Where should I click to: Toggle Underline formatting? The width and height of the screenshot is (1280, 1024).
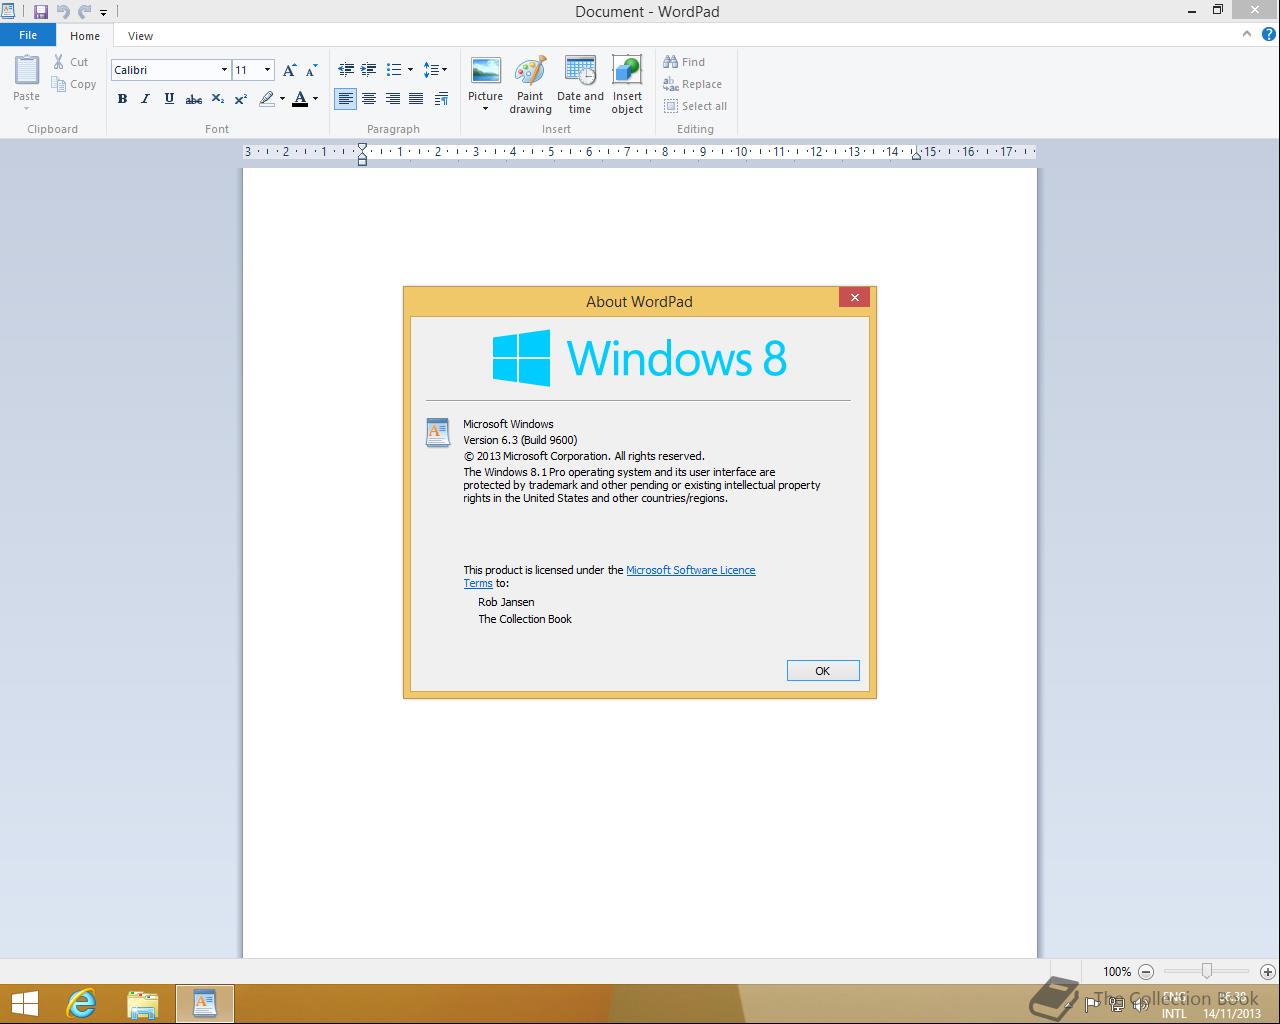tap(169, 98)
